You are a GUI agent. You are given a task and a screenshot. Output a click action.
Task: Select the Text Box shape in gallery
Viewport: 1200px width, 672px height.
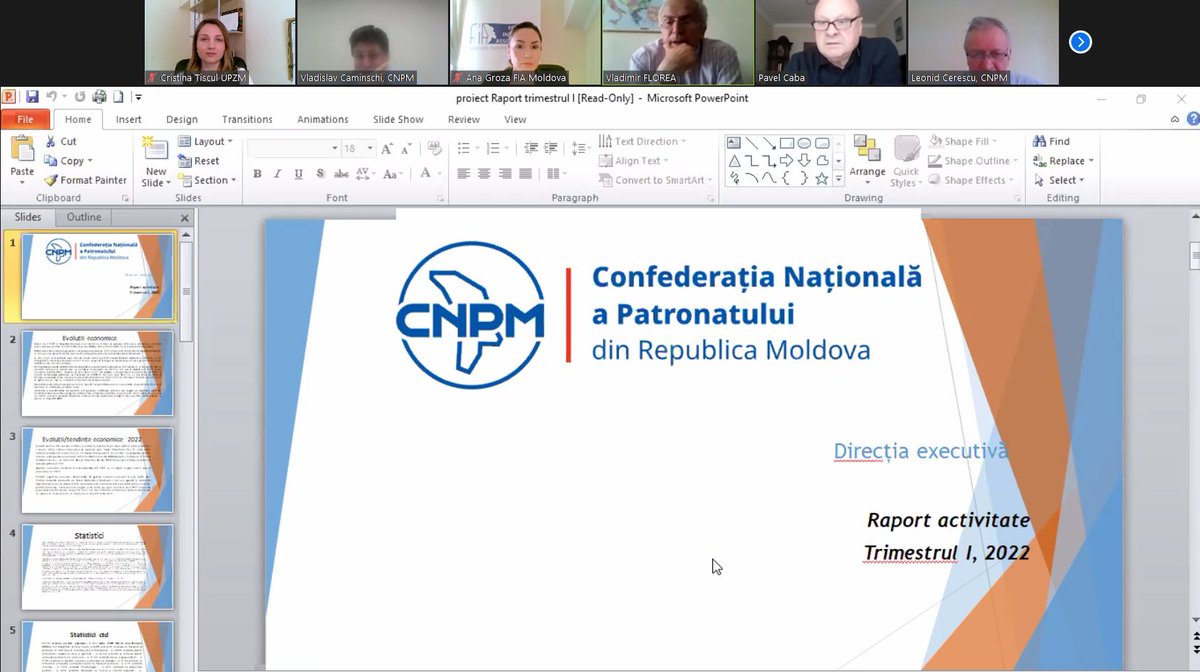[x=734, y=143]
